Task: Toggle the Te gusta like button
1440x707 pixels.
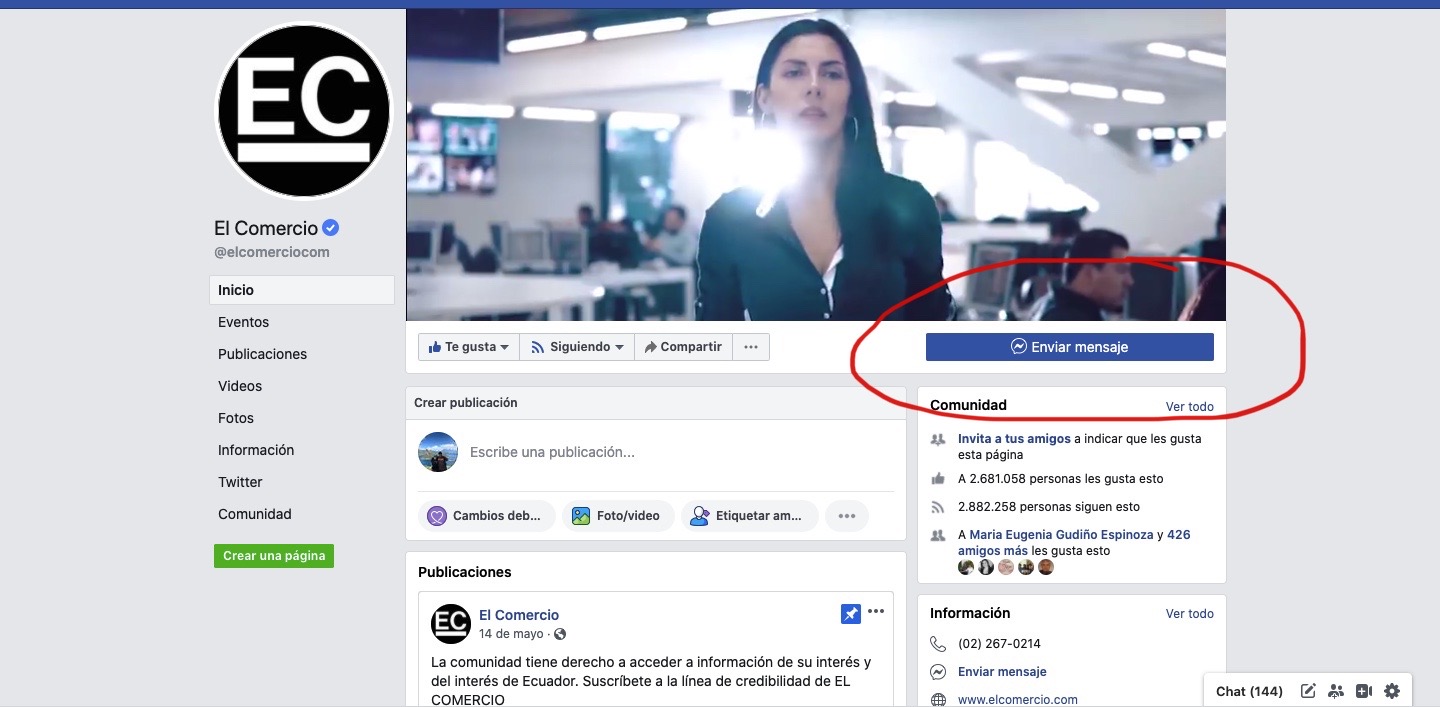Action: click(x=468, y=347)
